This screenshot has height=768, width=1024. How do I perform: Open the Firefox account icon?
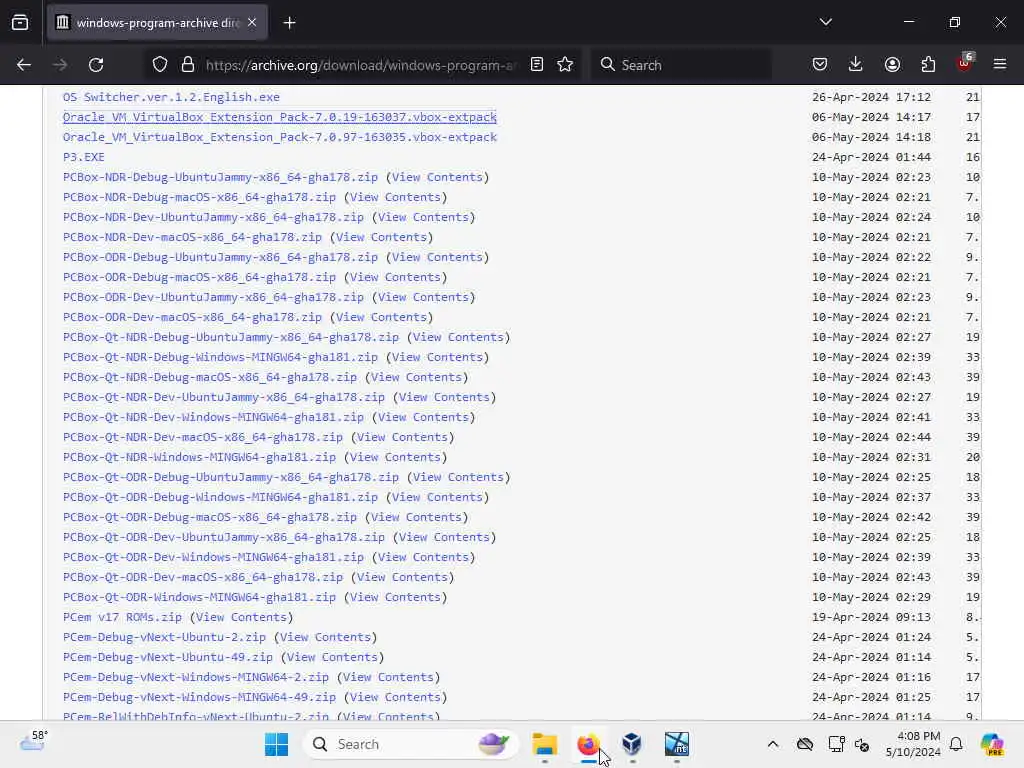coord(892,65)
